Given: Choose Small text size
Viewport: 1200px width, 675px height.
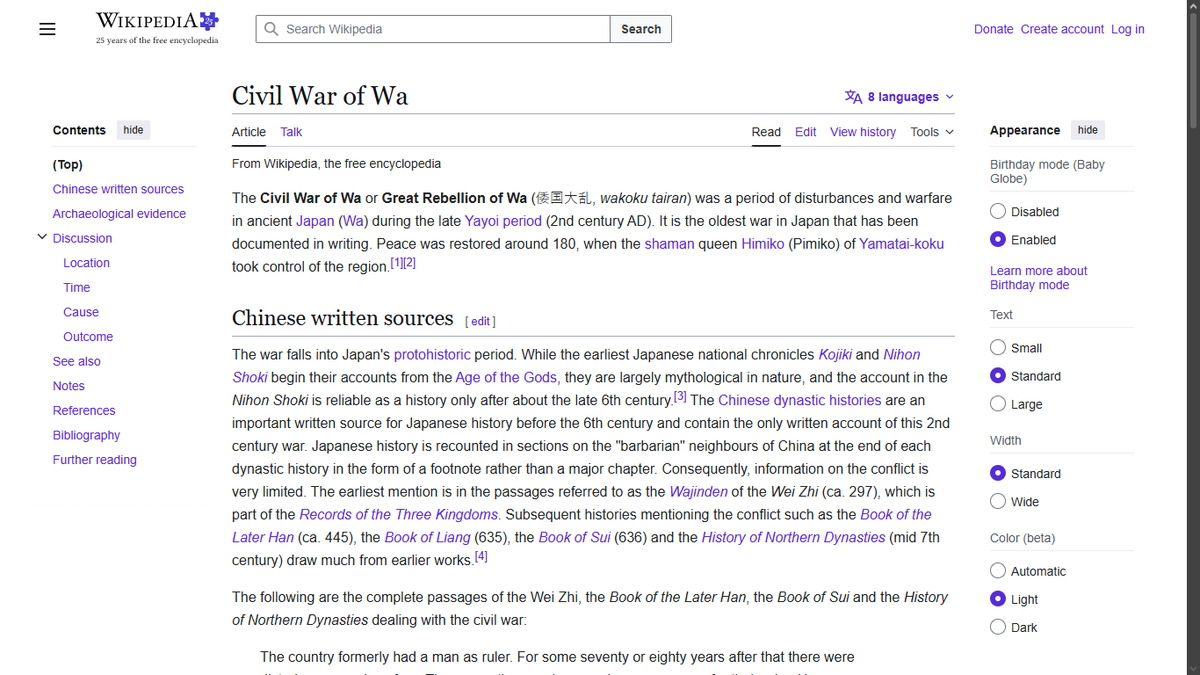Looking at the screenshot, I should (x=998, y=347).
